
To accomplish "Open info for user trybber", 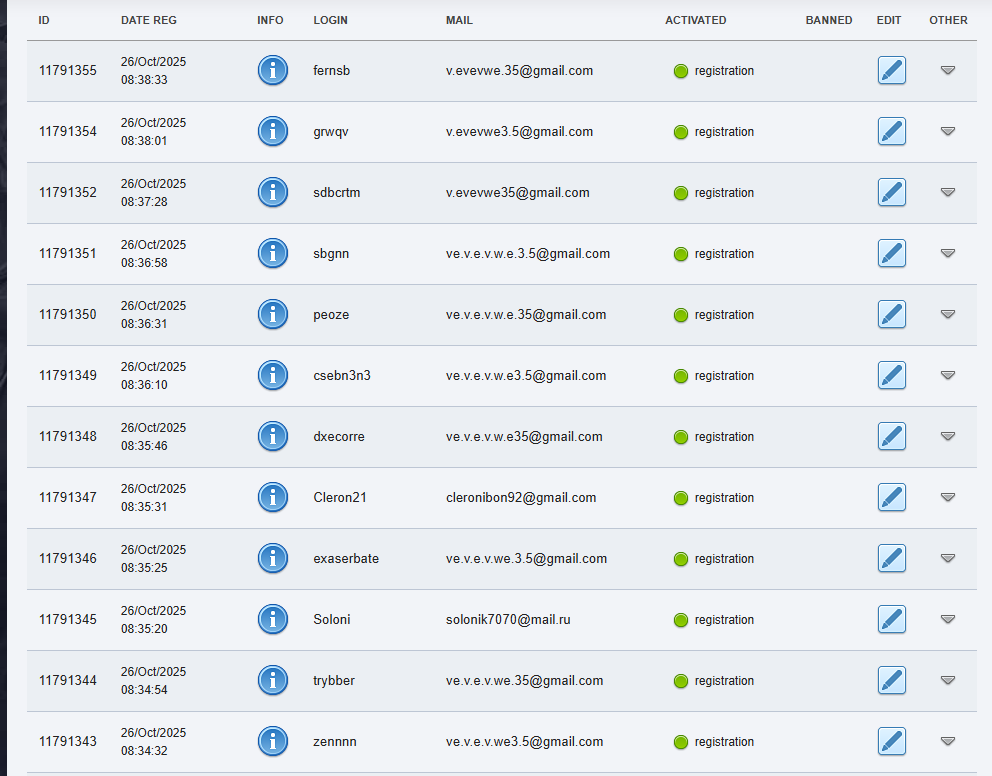I will tap(273, 681).
